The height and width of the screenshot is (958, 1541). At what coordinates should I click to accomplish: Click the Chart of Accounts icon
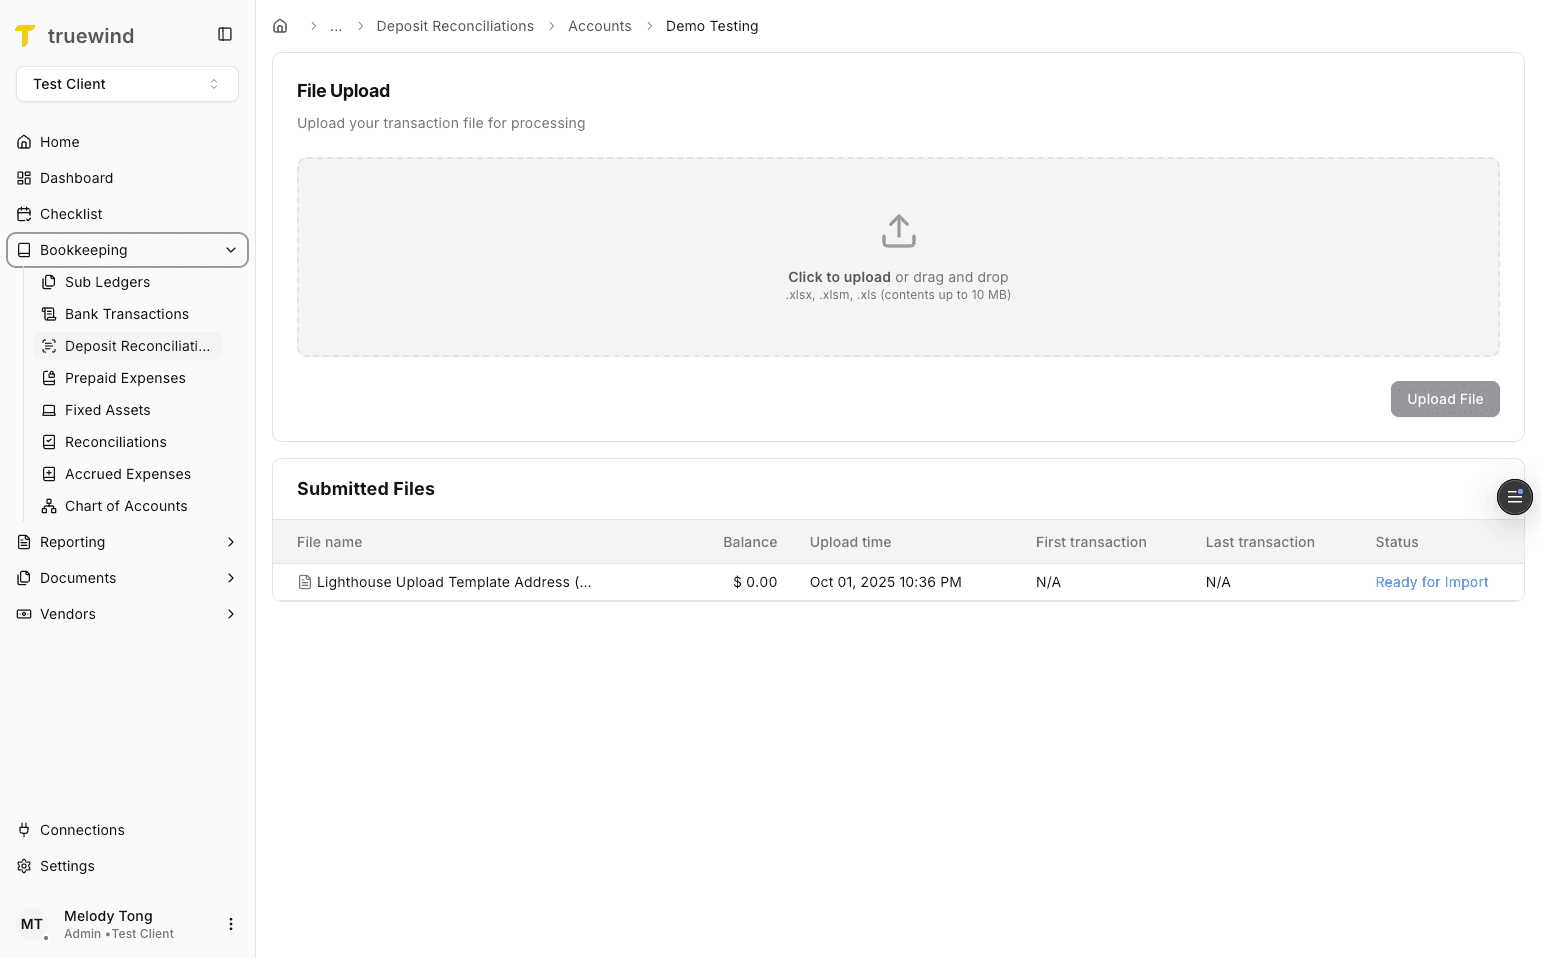point(48,506)
